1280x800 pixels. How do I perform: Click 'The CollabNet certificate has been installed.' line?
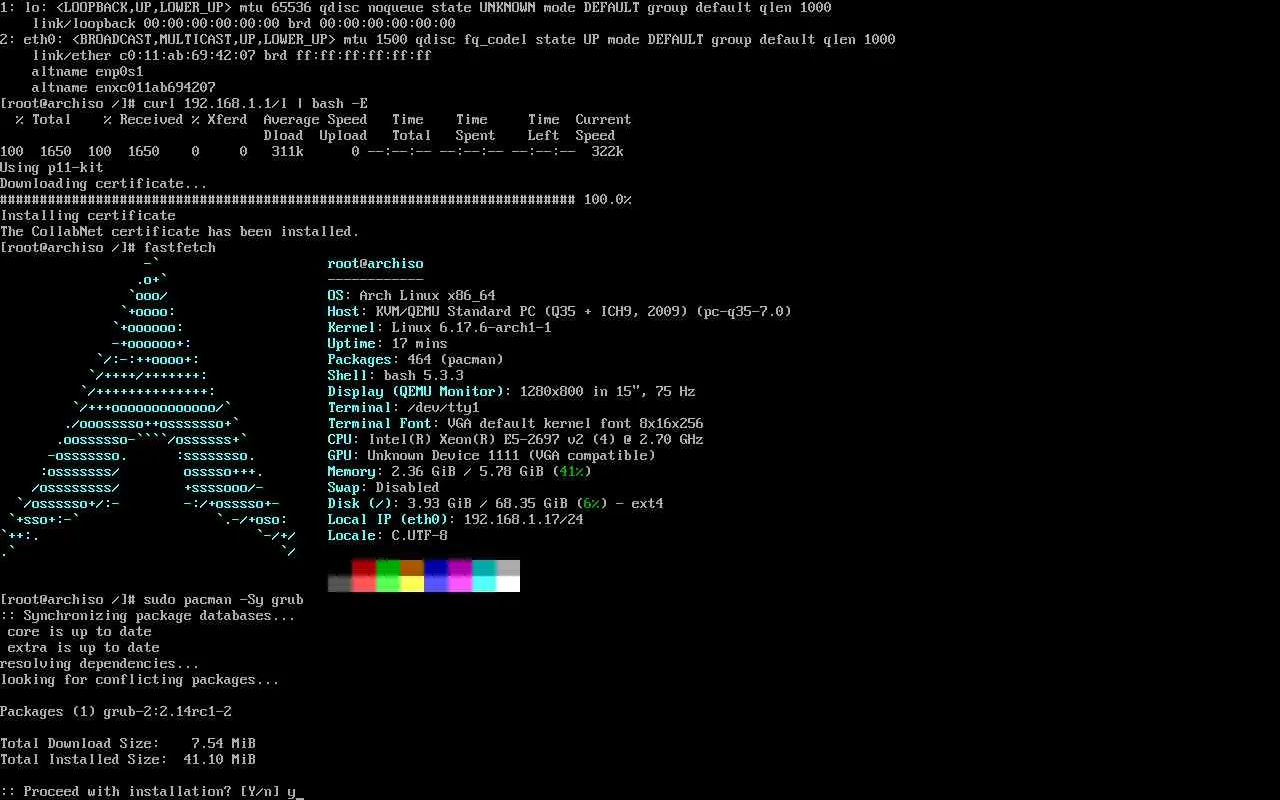pos(180,232)
